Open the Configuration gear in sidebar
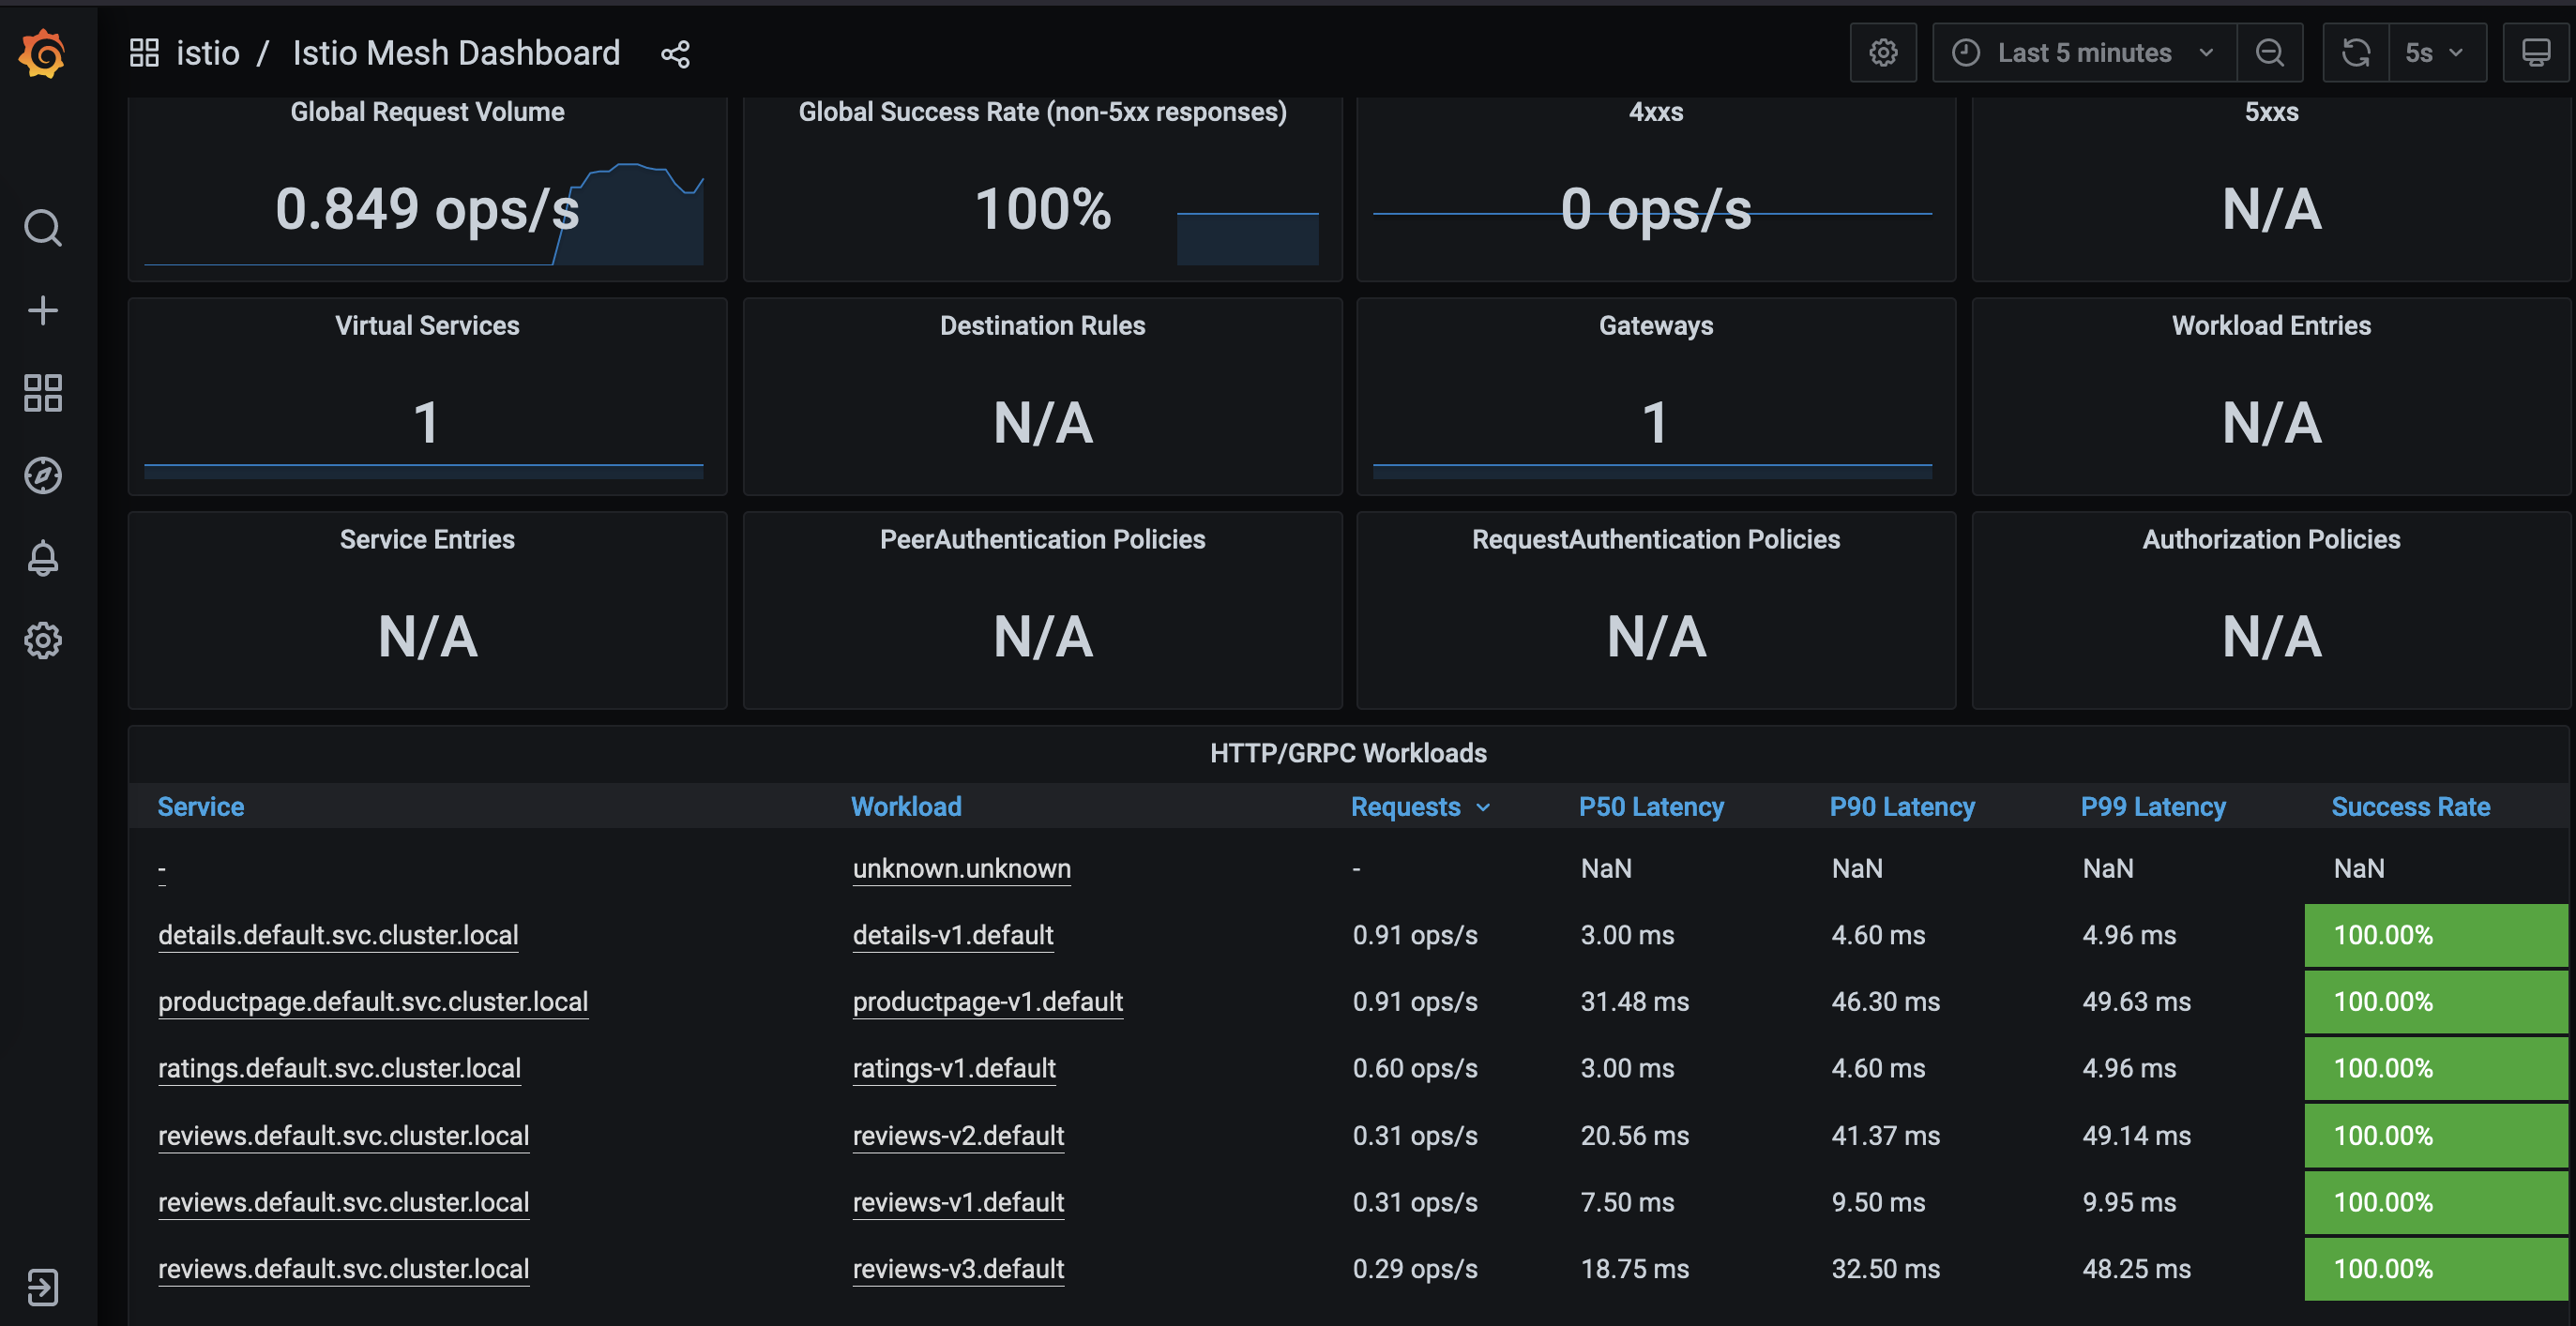This screenshot has width=2576, height=1326. click(x=42, y=640)
